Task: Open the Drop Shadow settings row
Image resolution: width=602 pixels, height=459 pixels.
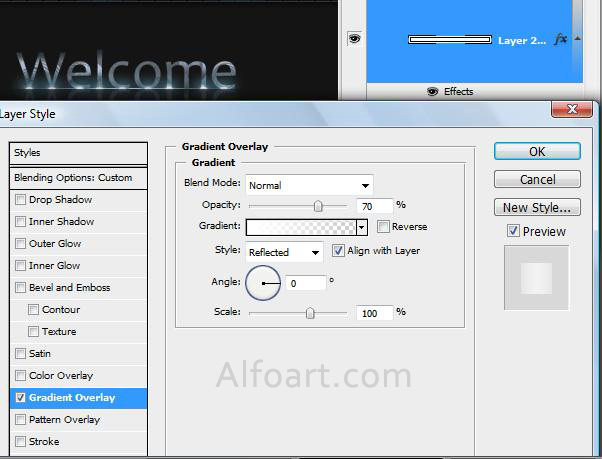Action: [78, 200]
